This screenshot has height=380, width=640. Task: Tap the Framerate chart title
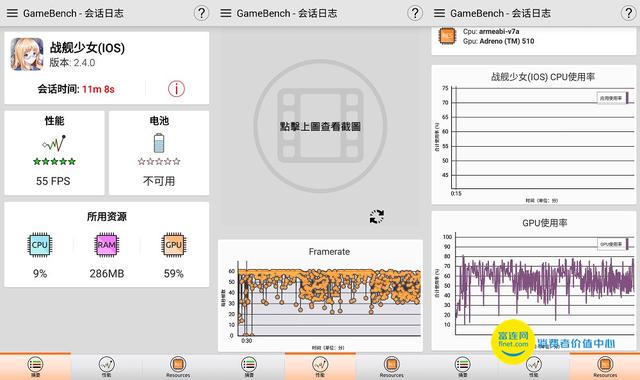click(x=329, y=252)
